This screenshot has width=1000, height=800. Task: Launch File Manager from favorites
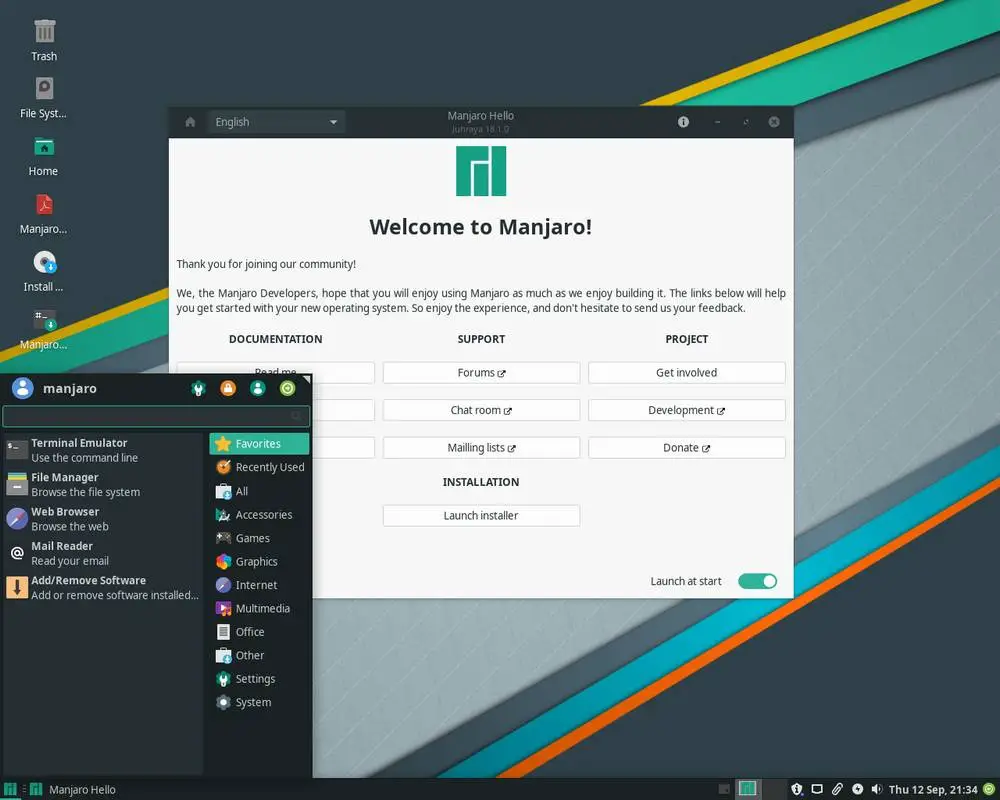click(x=102, y=484)
